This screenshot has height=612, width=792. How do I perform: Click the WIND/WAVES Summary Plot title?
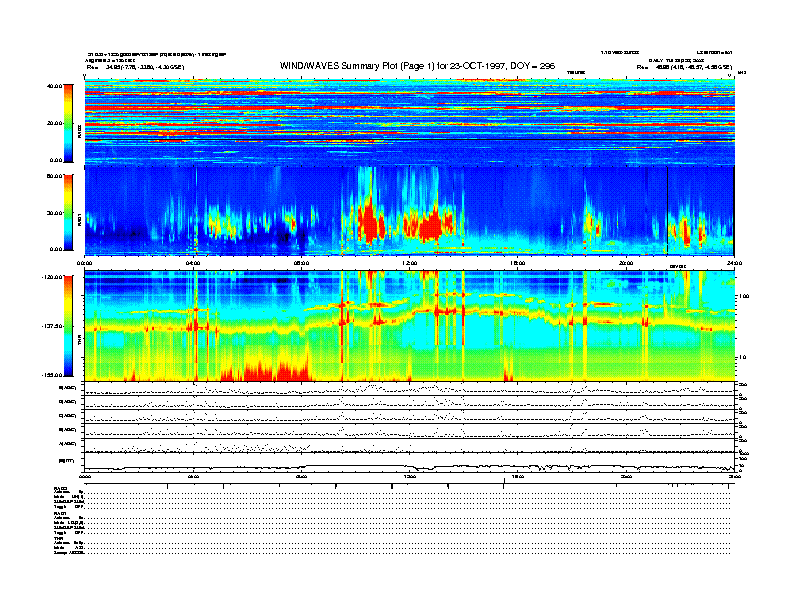pyautogui.click(x=417, y=66)
